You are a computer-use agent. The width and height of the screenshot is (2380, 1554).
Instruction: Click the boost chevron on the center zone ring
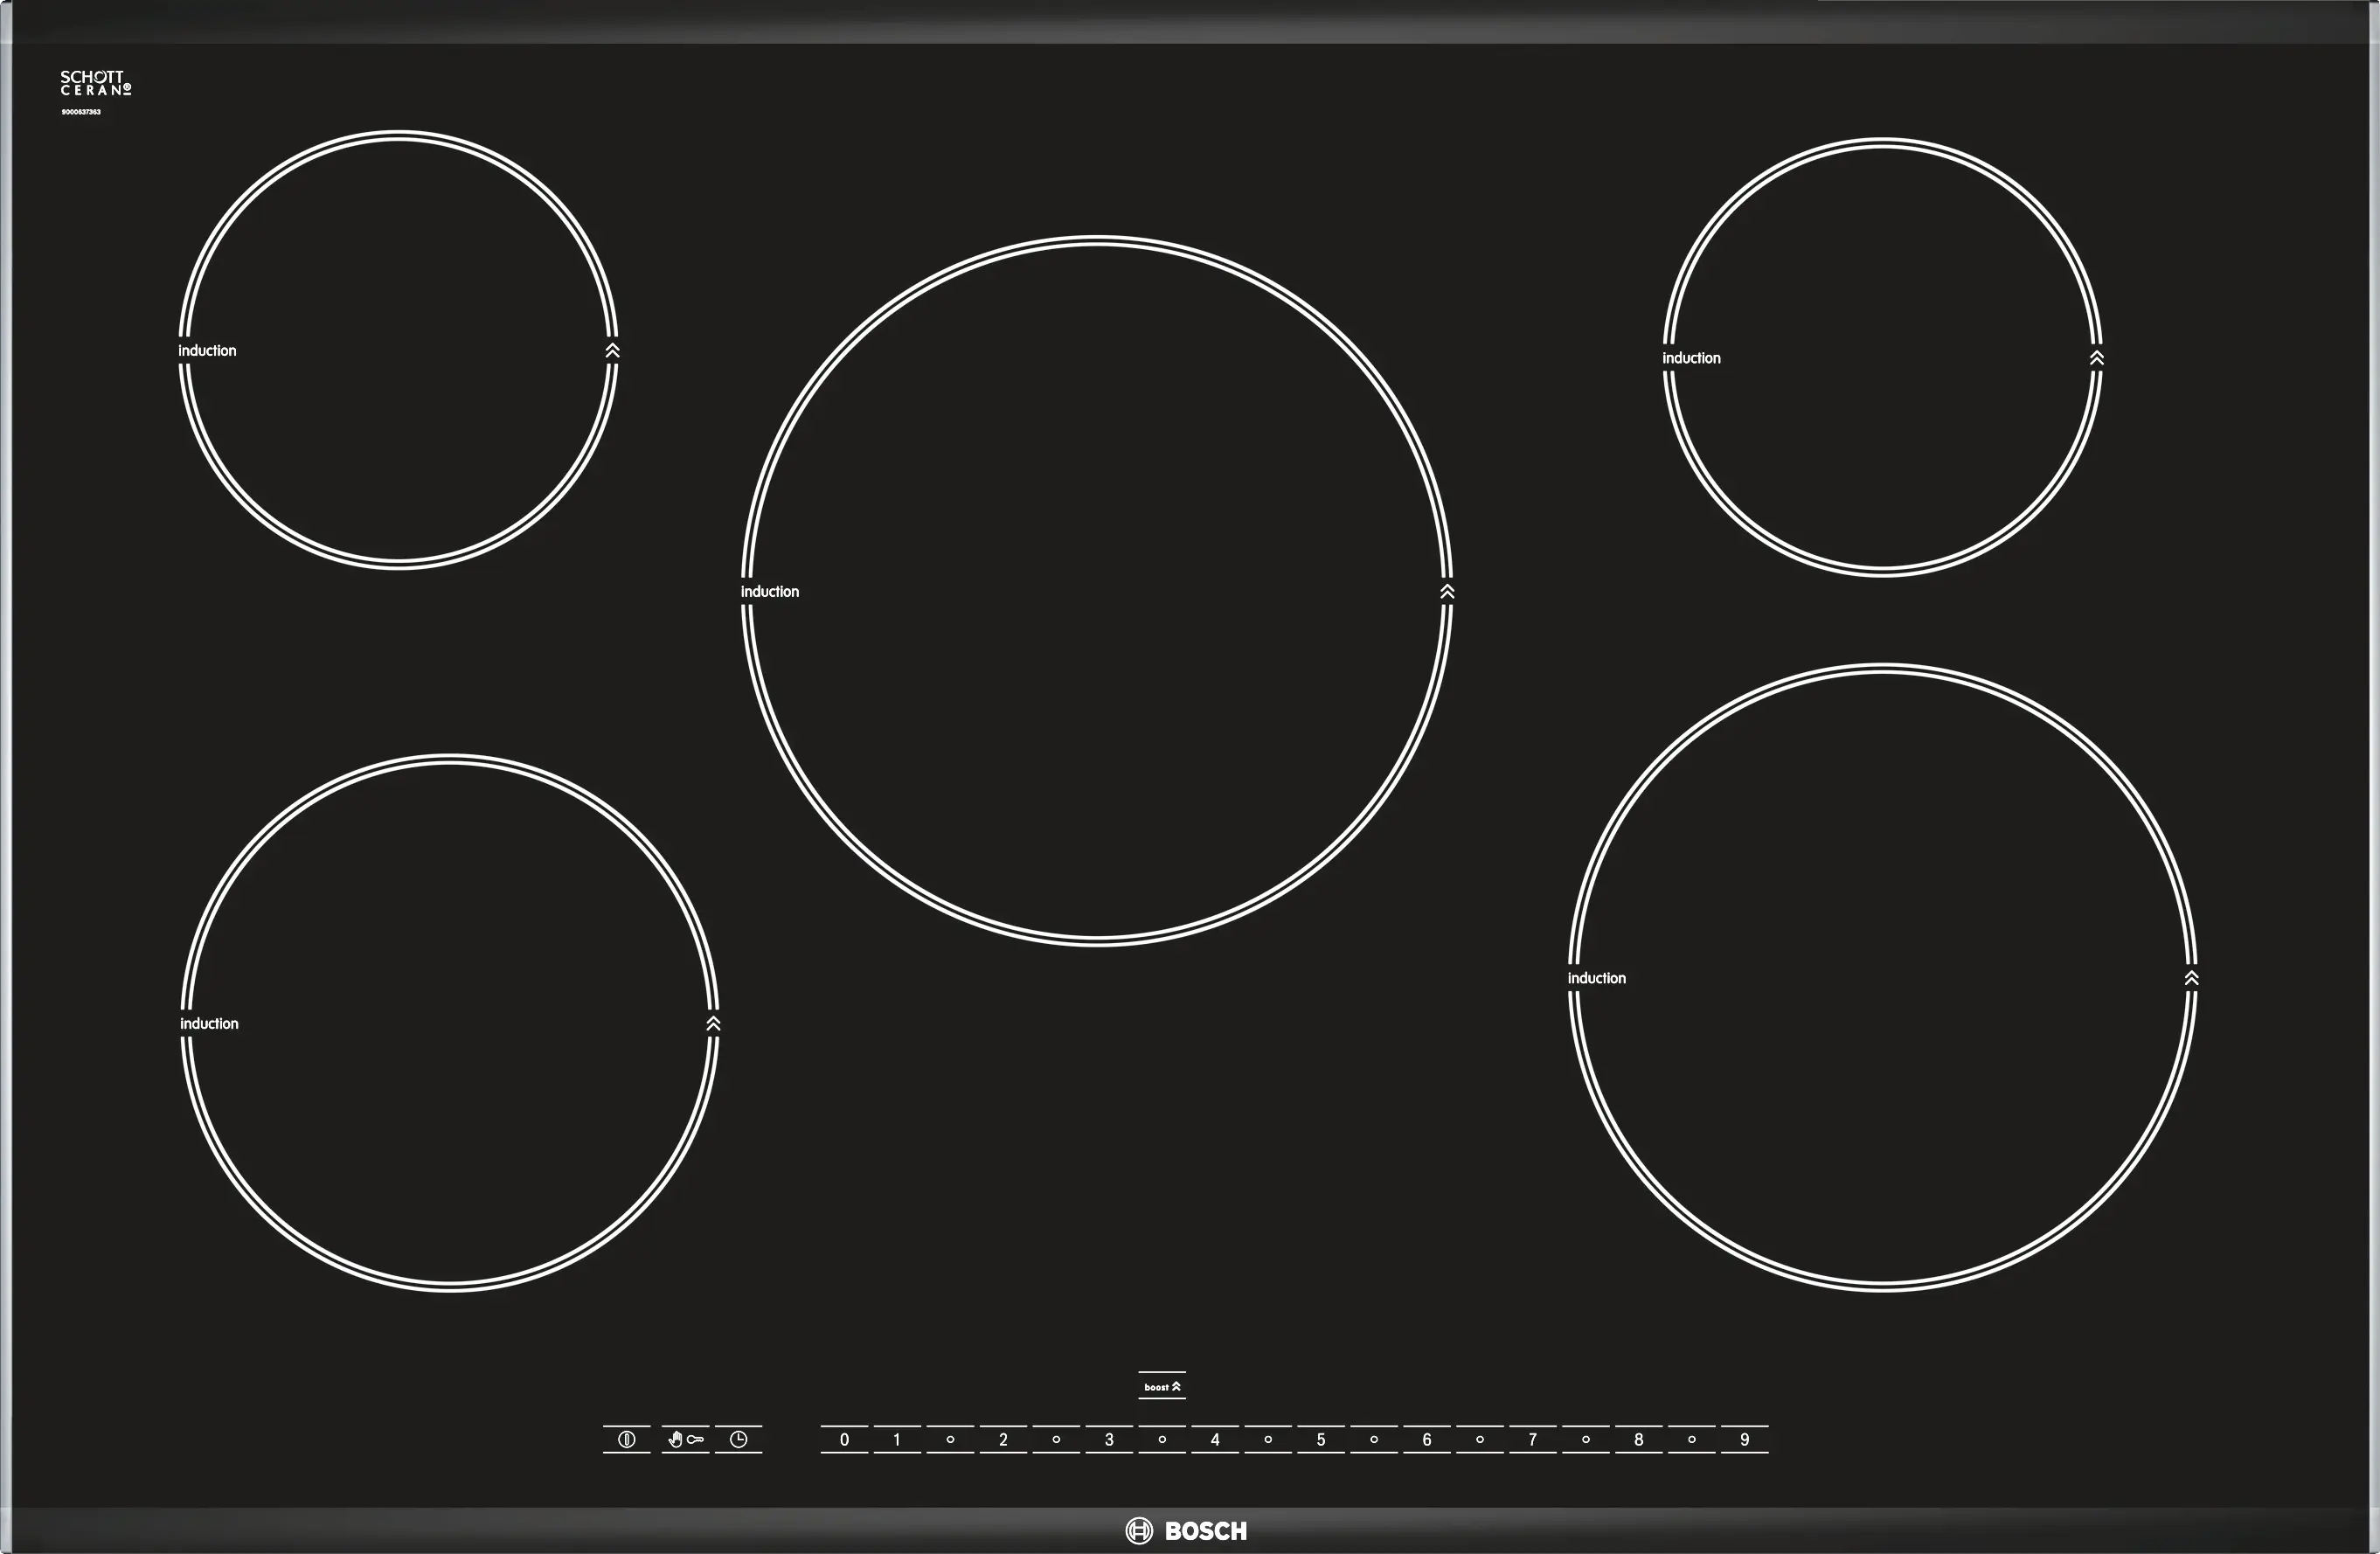[x=1447, y=592]
